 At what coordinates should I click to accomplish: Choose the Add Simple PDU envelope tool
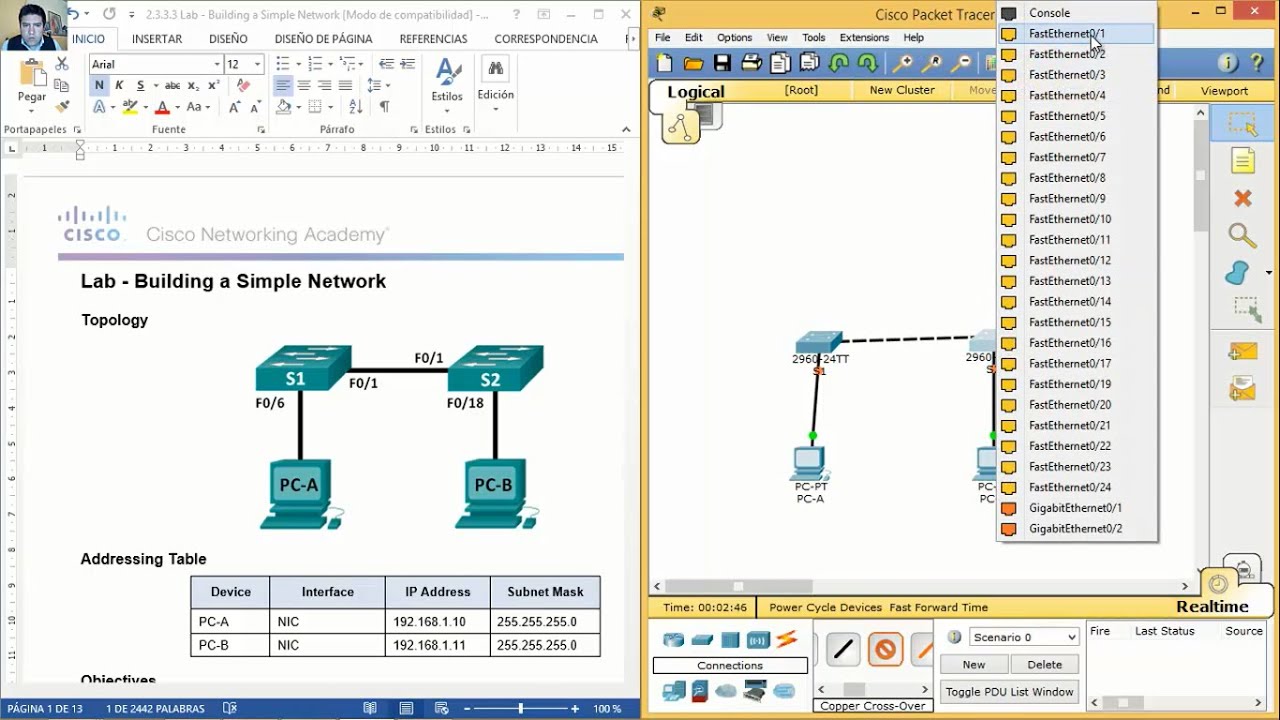click(1242, 351)
